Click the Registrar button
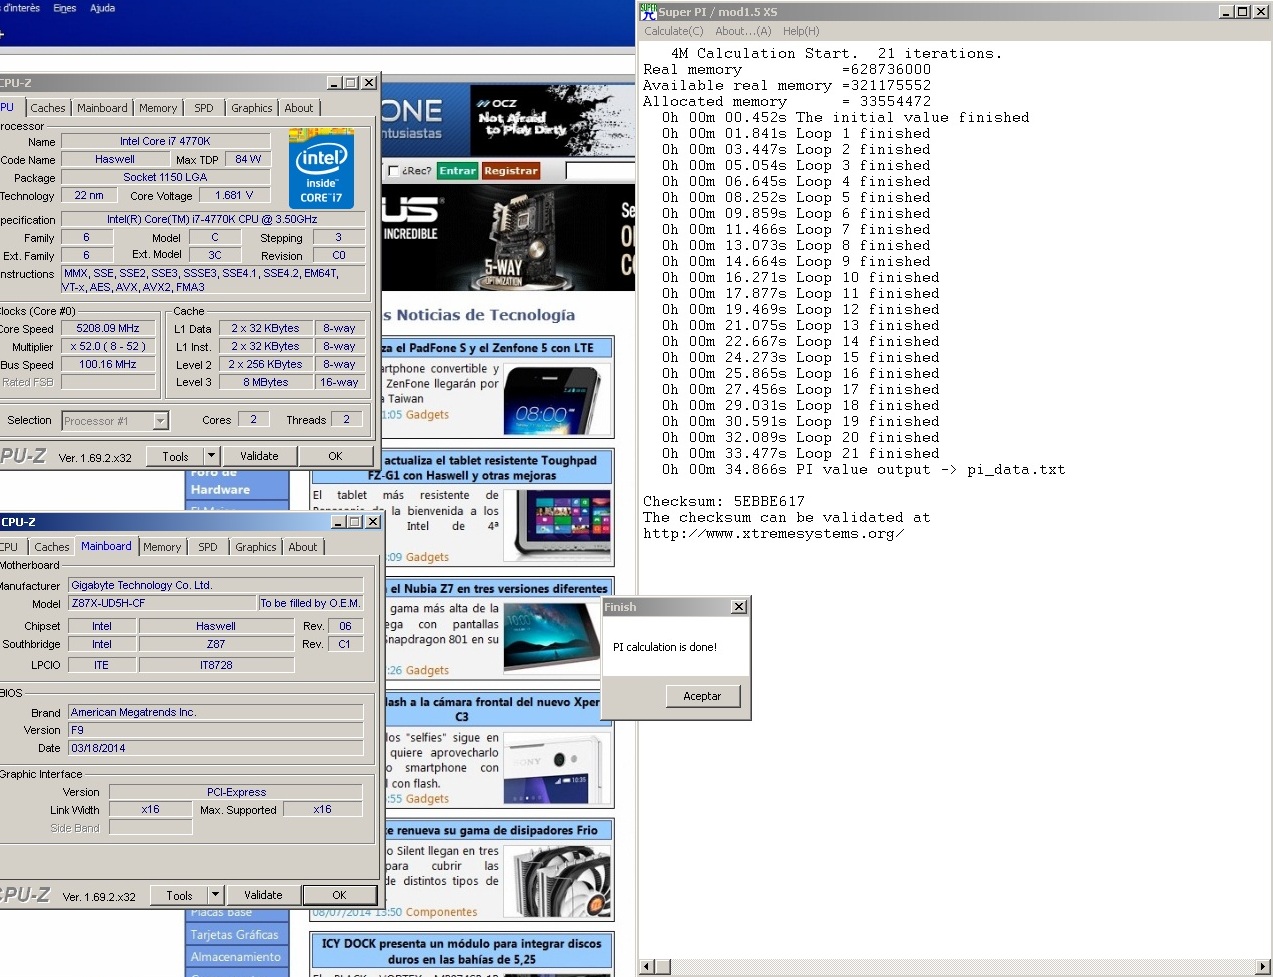1273x977 pixels. point(511,171)
